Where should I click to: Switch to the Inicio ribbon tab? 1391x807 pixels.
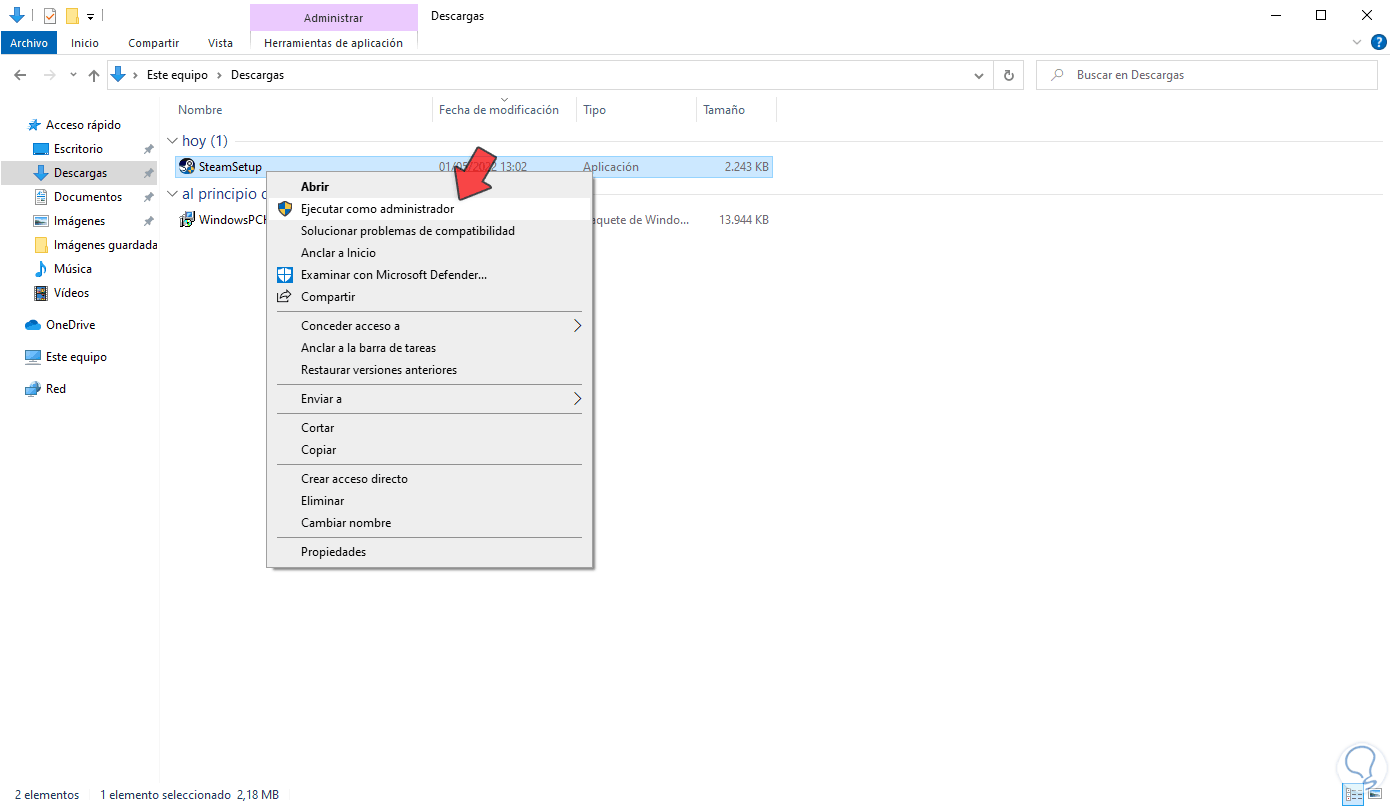85,43
